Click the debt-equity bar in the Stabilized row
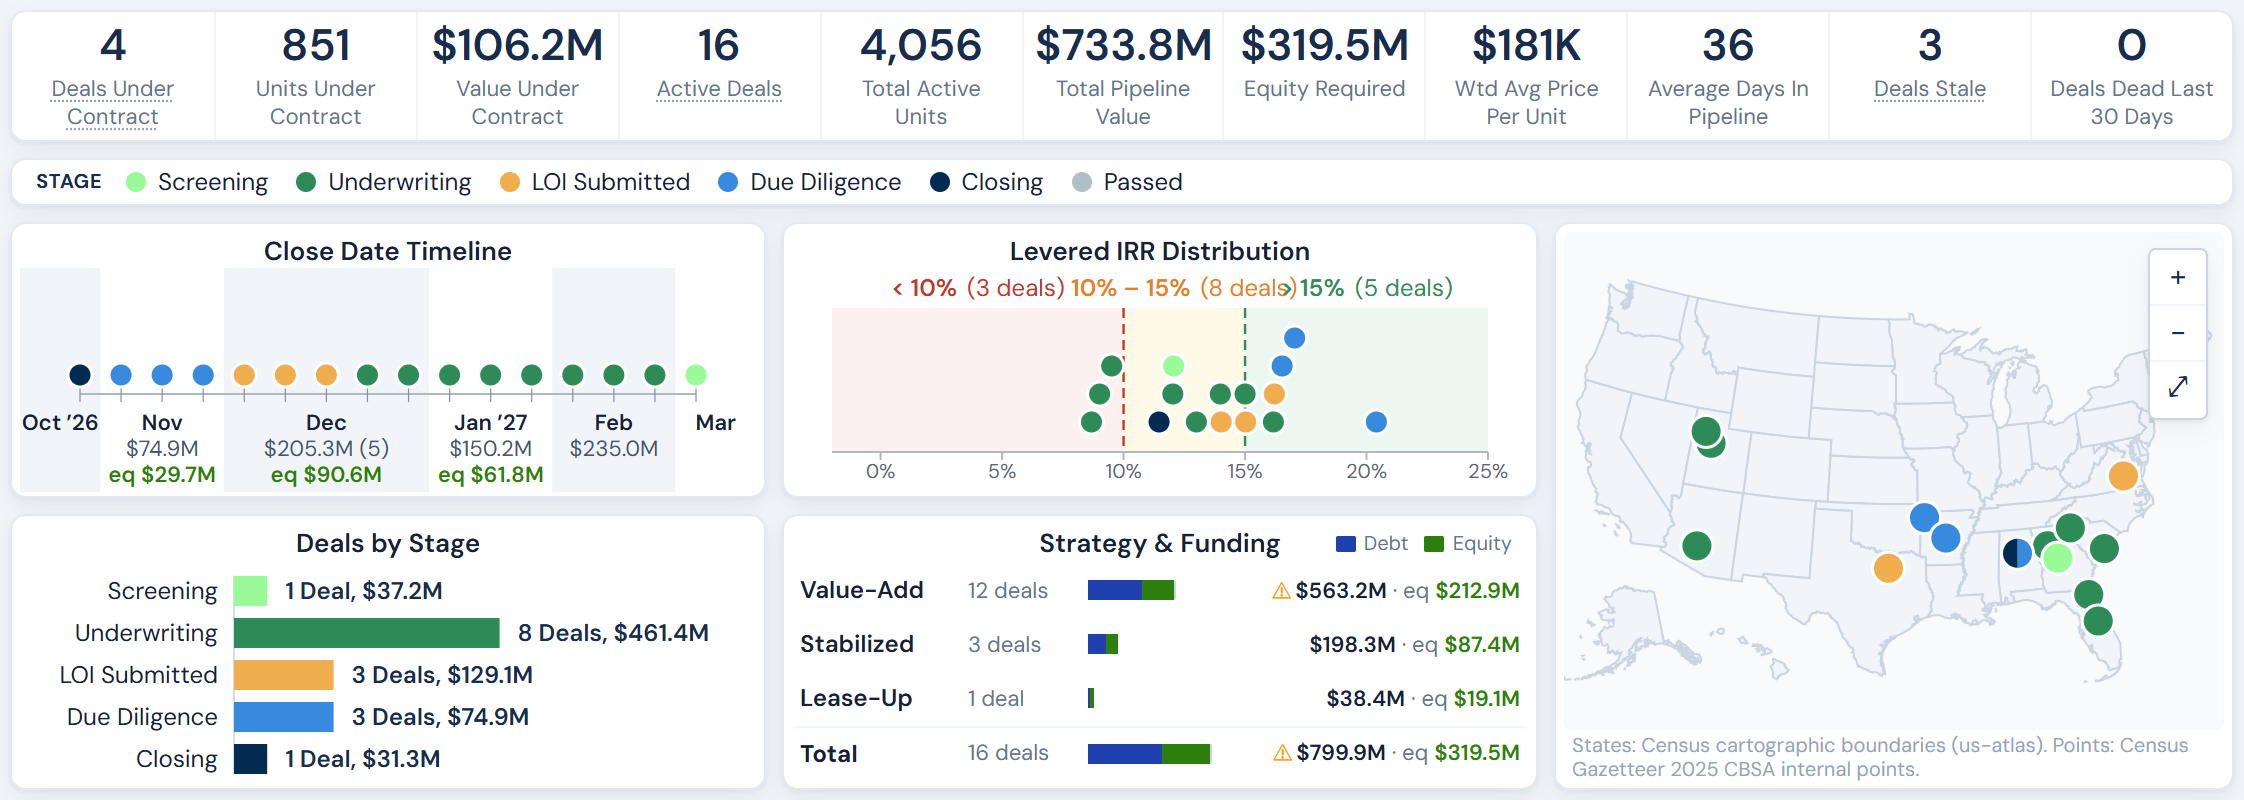 tap(1103, 644)
